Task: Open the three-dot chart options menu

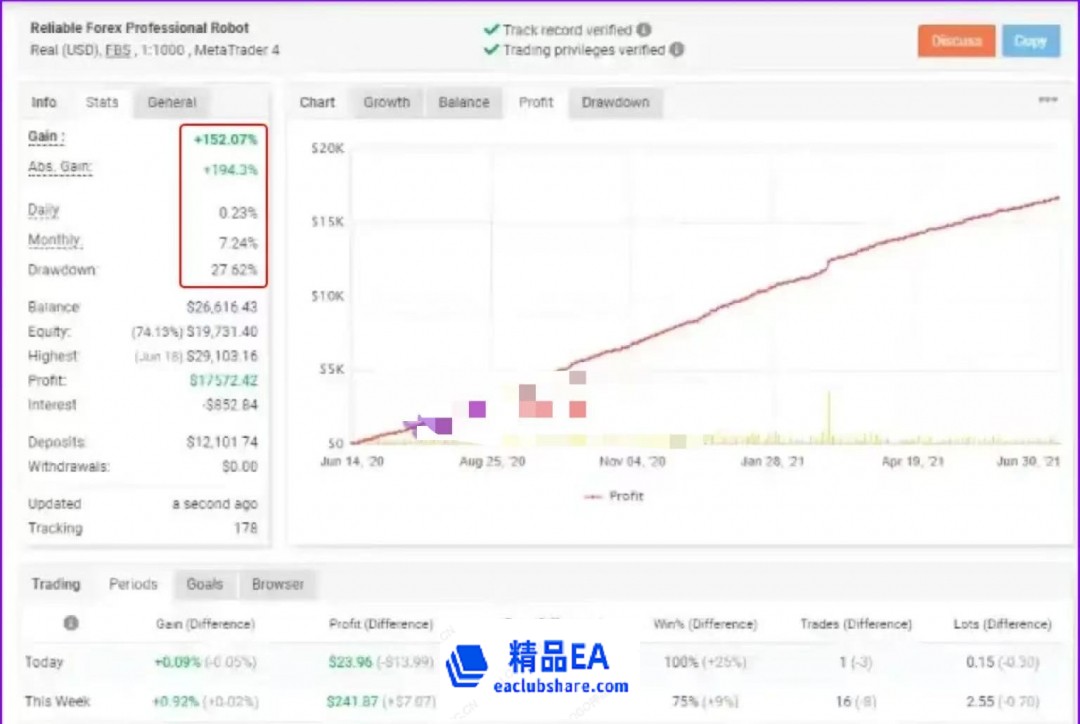Action: 1047,100
